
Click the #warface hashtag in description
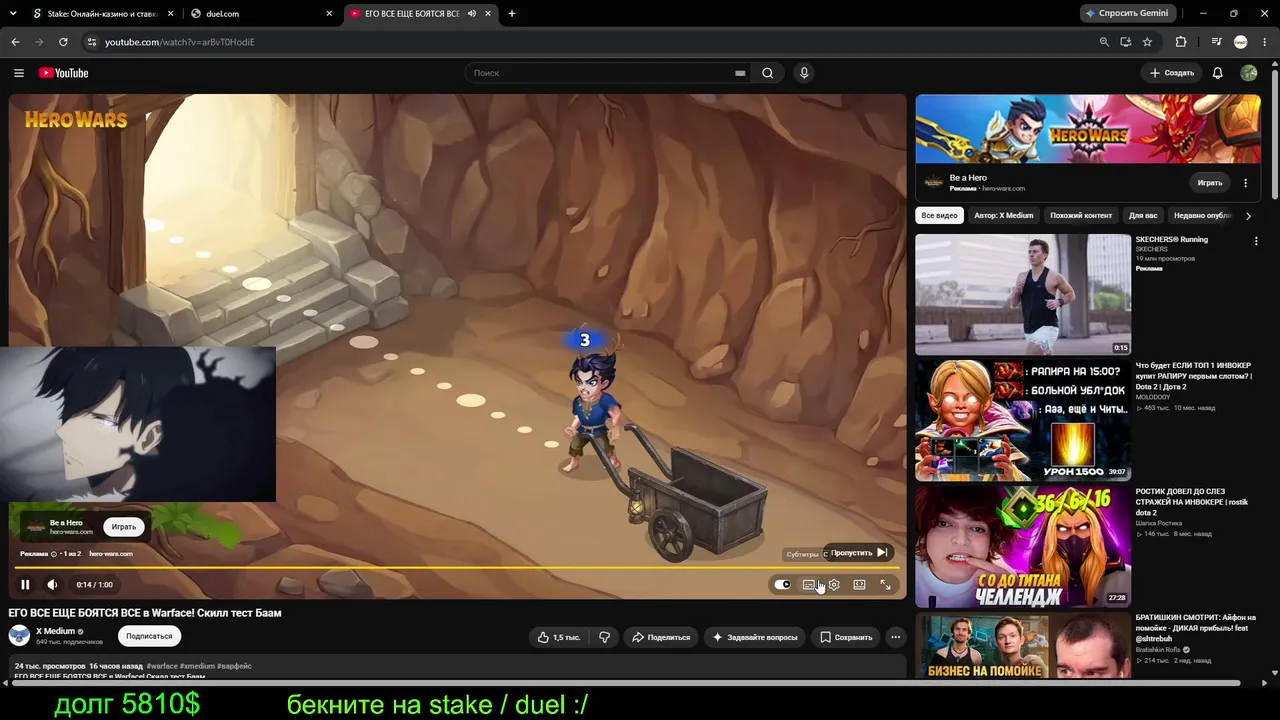pyautogui.click(x=162, y=666)
